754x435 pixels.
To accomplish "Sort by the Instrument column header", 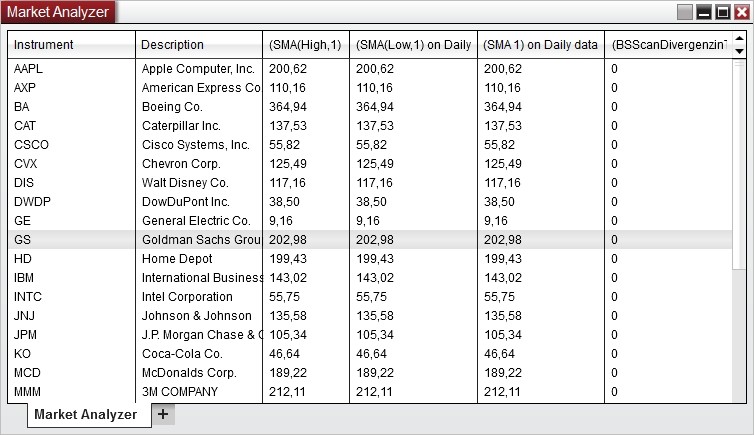I will coord(71,45).
